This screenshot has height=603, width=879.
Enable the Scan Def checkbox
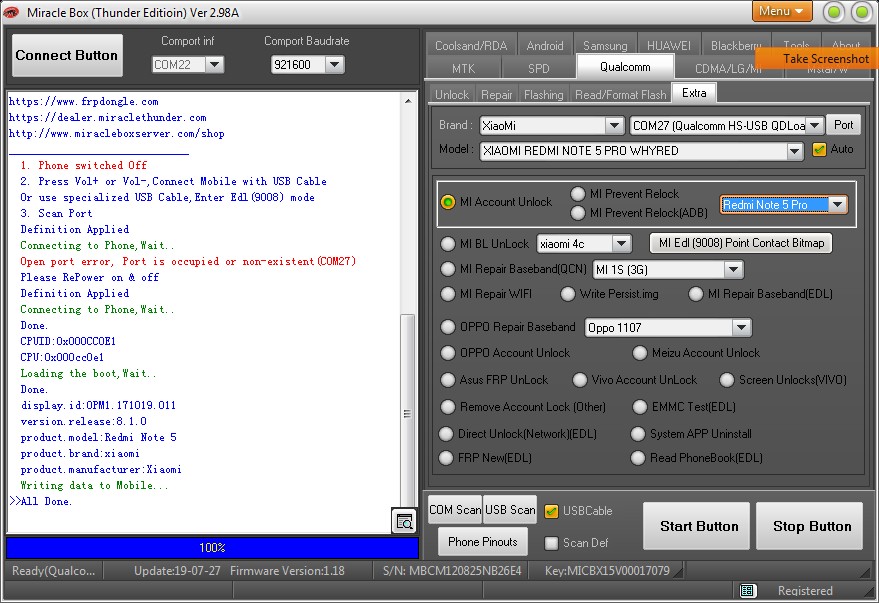pos(552,543)
